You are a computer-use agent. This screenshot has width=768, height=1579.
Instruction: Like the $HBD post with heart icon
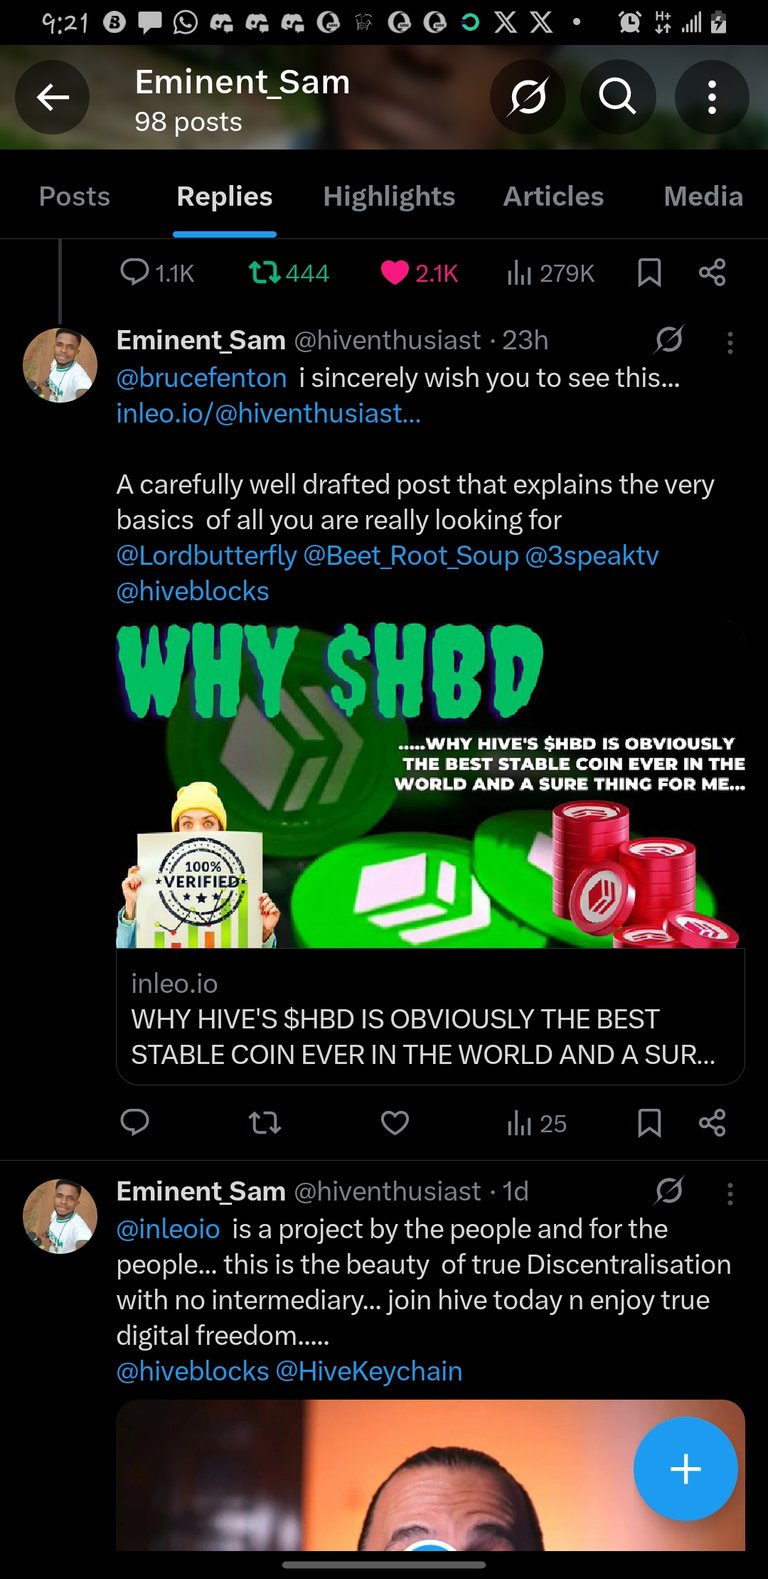[395, 1123]
